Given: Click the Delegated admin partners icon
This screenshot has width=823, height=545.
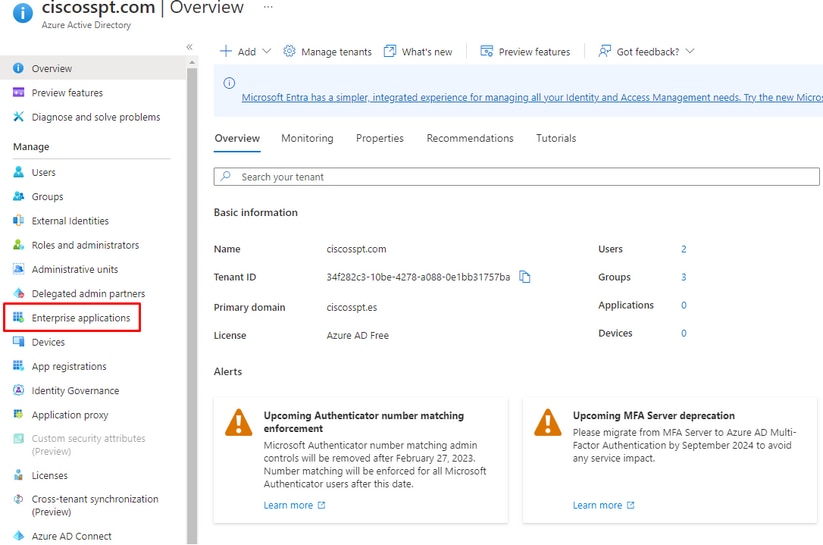Looking at the screenshot, I should [18, 293].
